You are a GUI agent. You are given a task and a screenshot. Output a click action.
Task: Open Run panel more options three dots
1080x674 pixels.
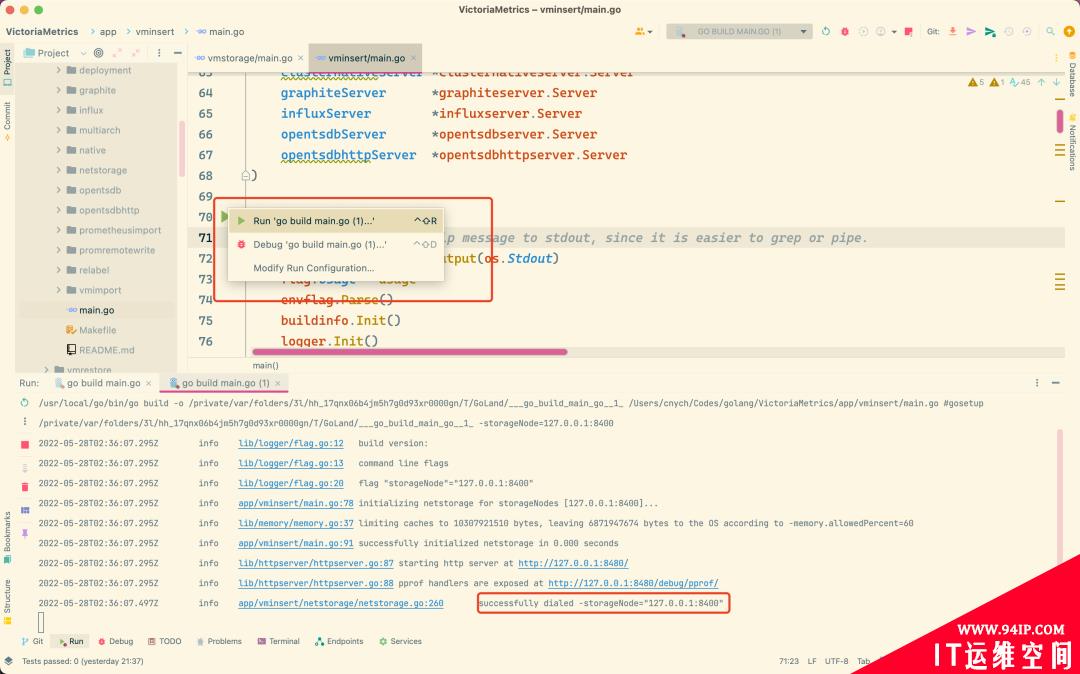point(1037,383)
